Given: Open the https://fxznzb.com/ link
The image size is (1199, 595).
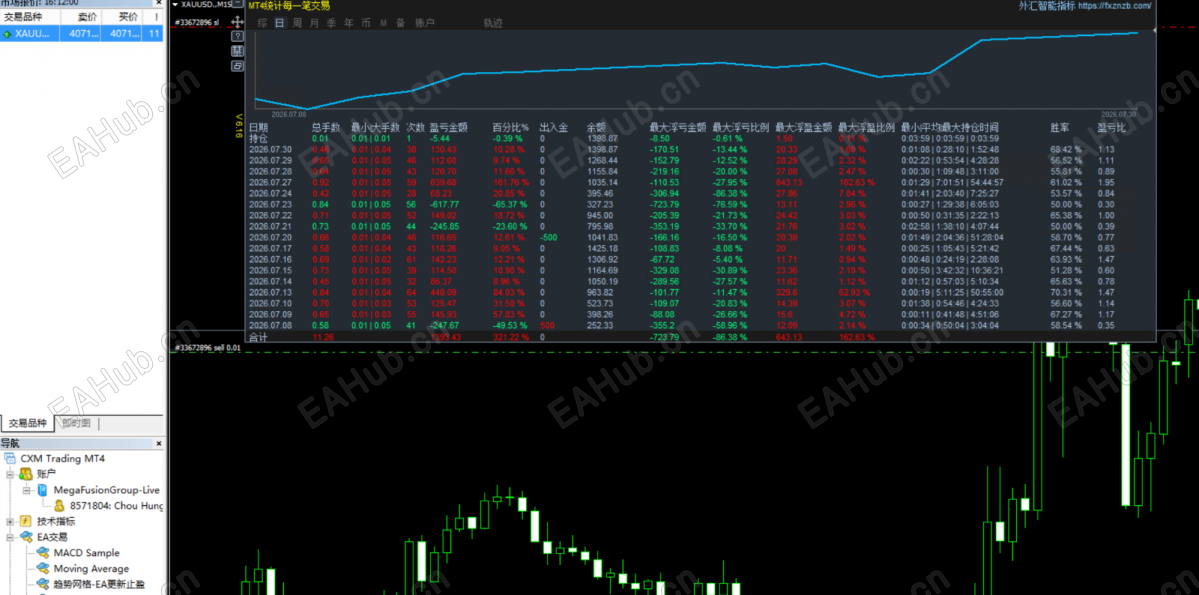Looking at the screenshot, I should [1114, 5].
